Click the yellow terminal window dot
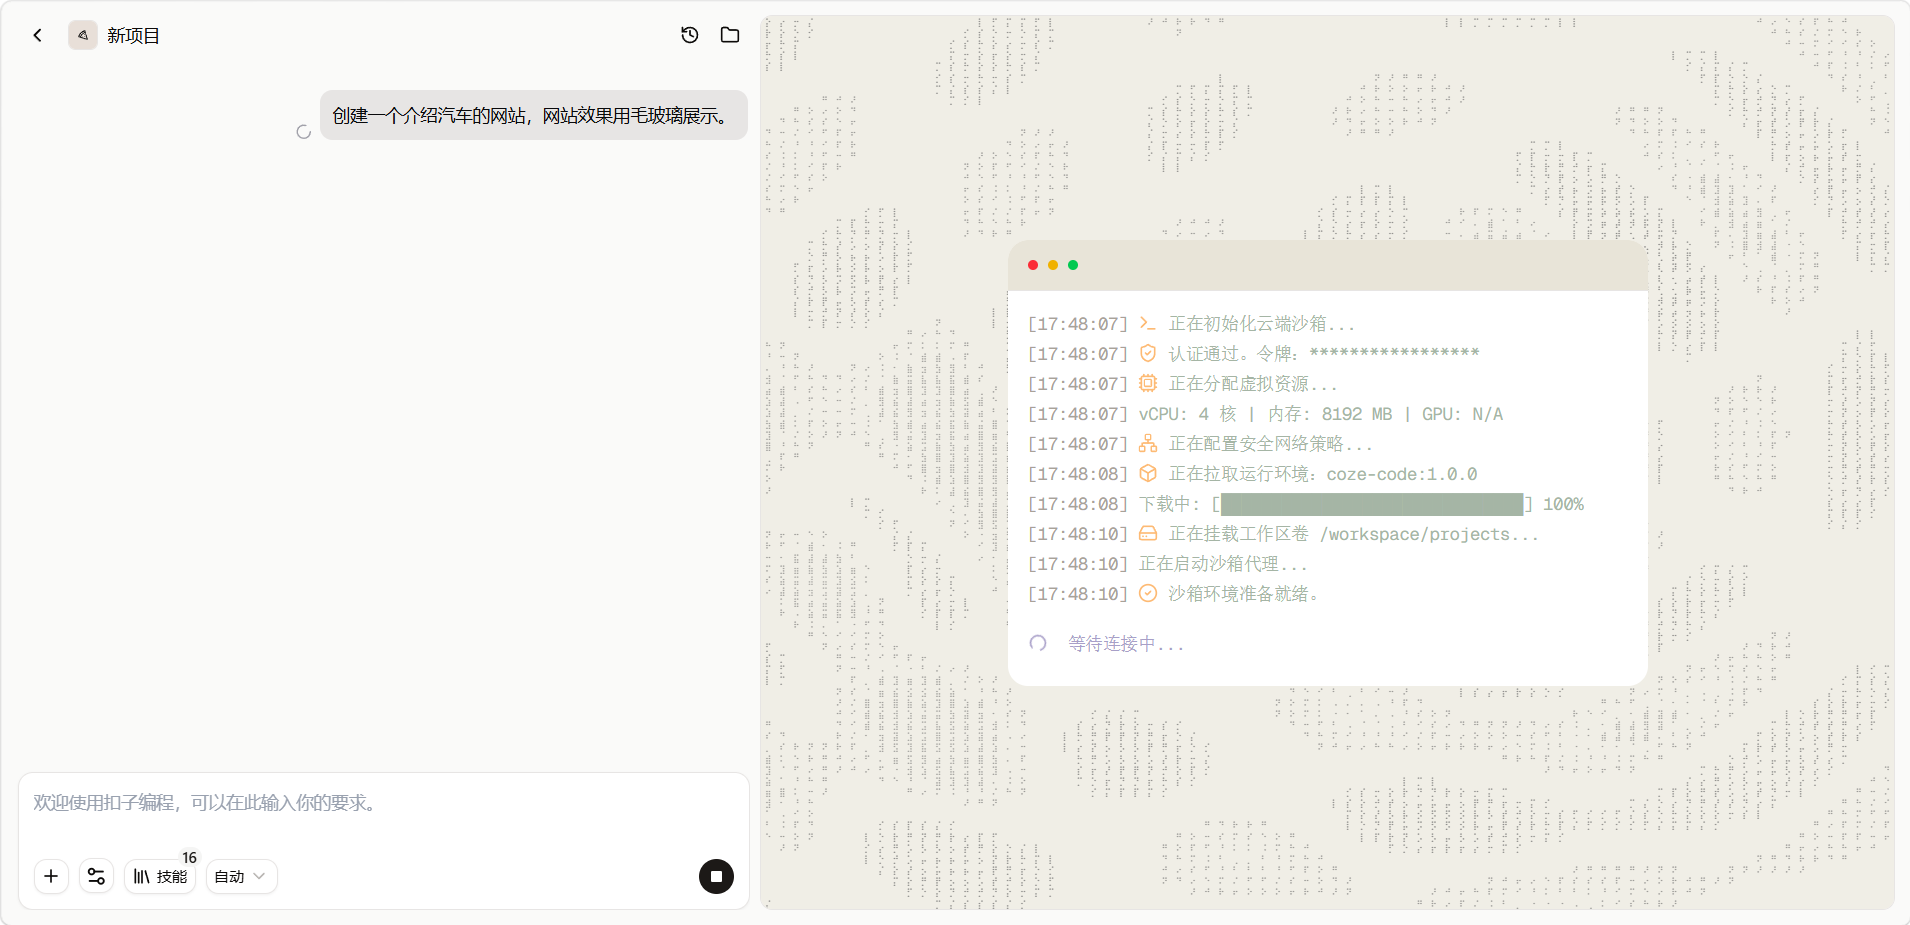The image size is (1910, 925). 1053,265
